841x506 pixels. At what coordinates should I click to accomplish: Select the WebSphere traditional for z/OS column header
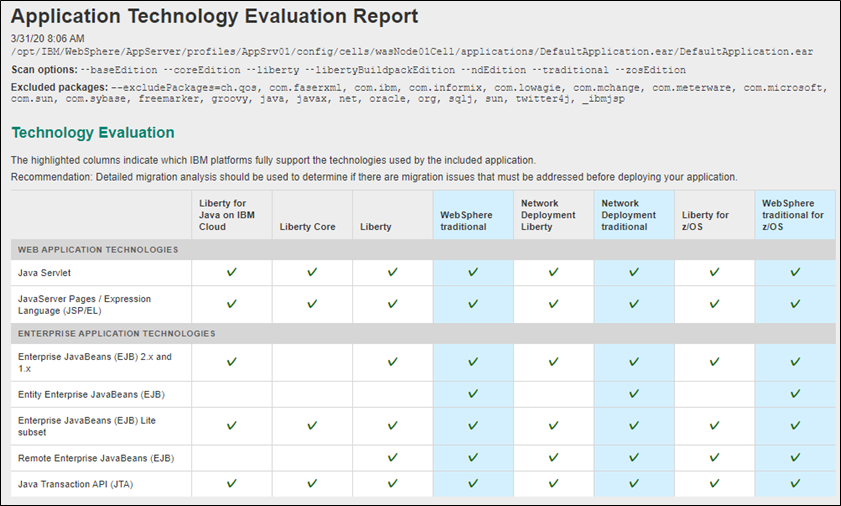pos(793,215)
